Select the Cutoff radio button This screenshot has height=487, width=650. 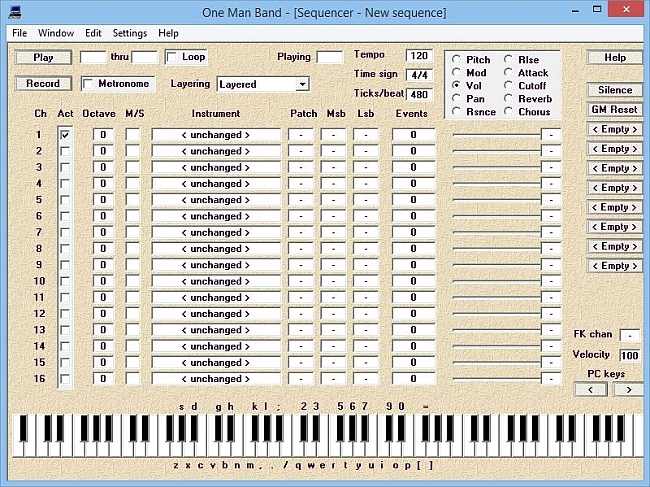508,85
